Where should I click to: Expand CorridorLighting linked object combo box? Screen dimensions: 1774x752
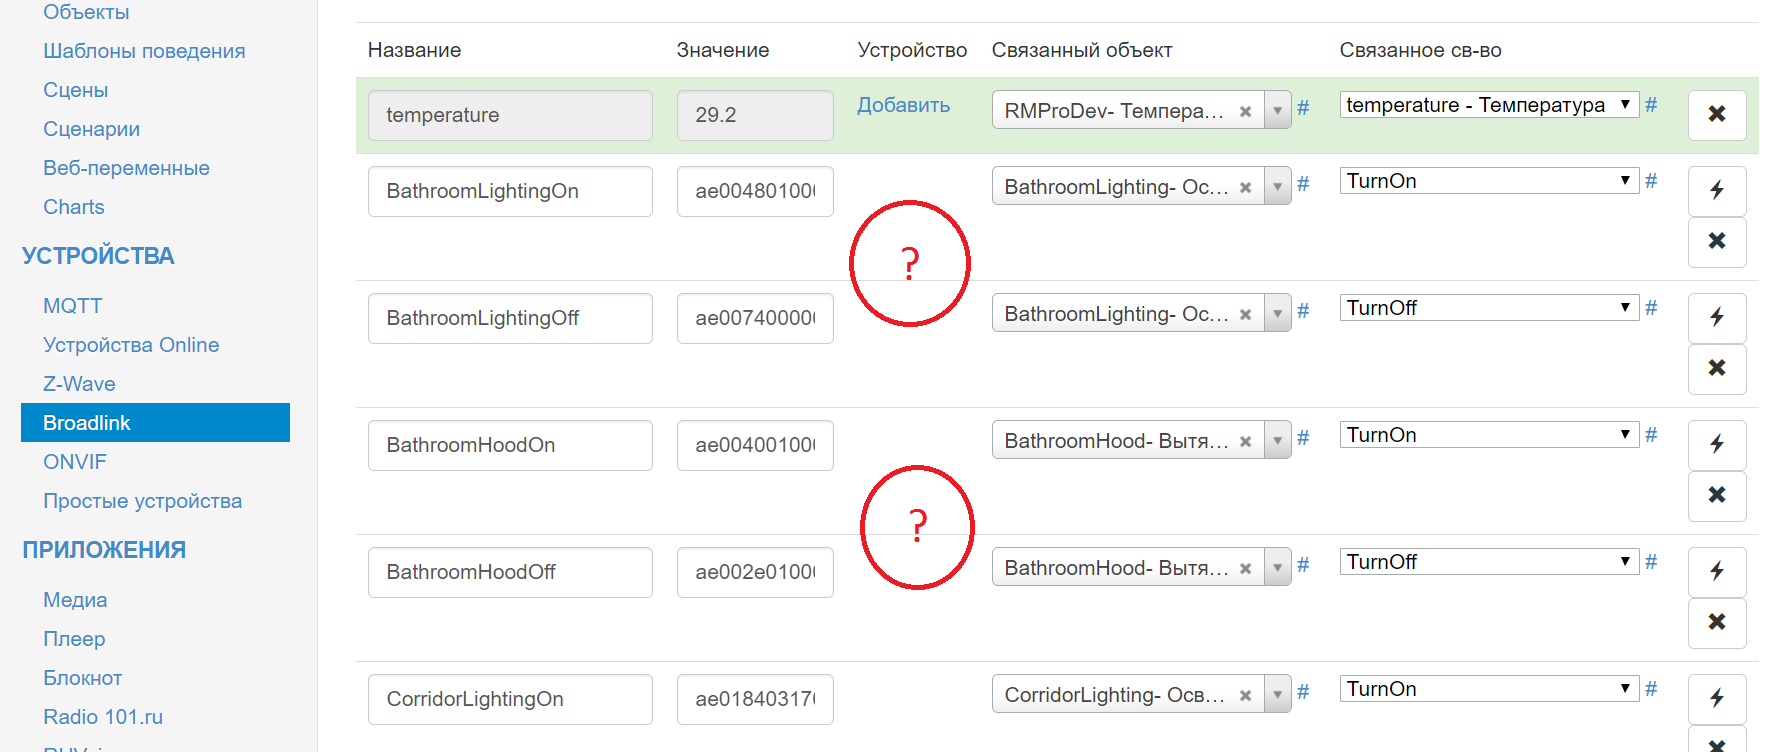(1277, 695)
